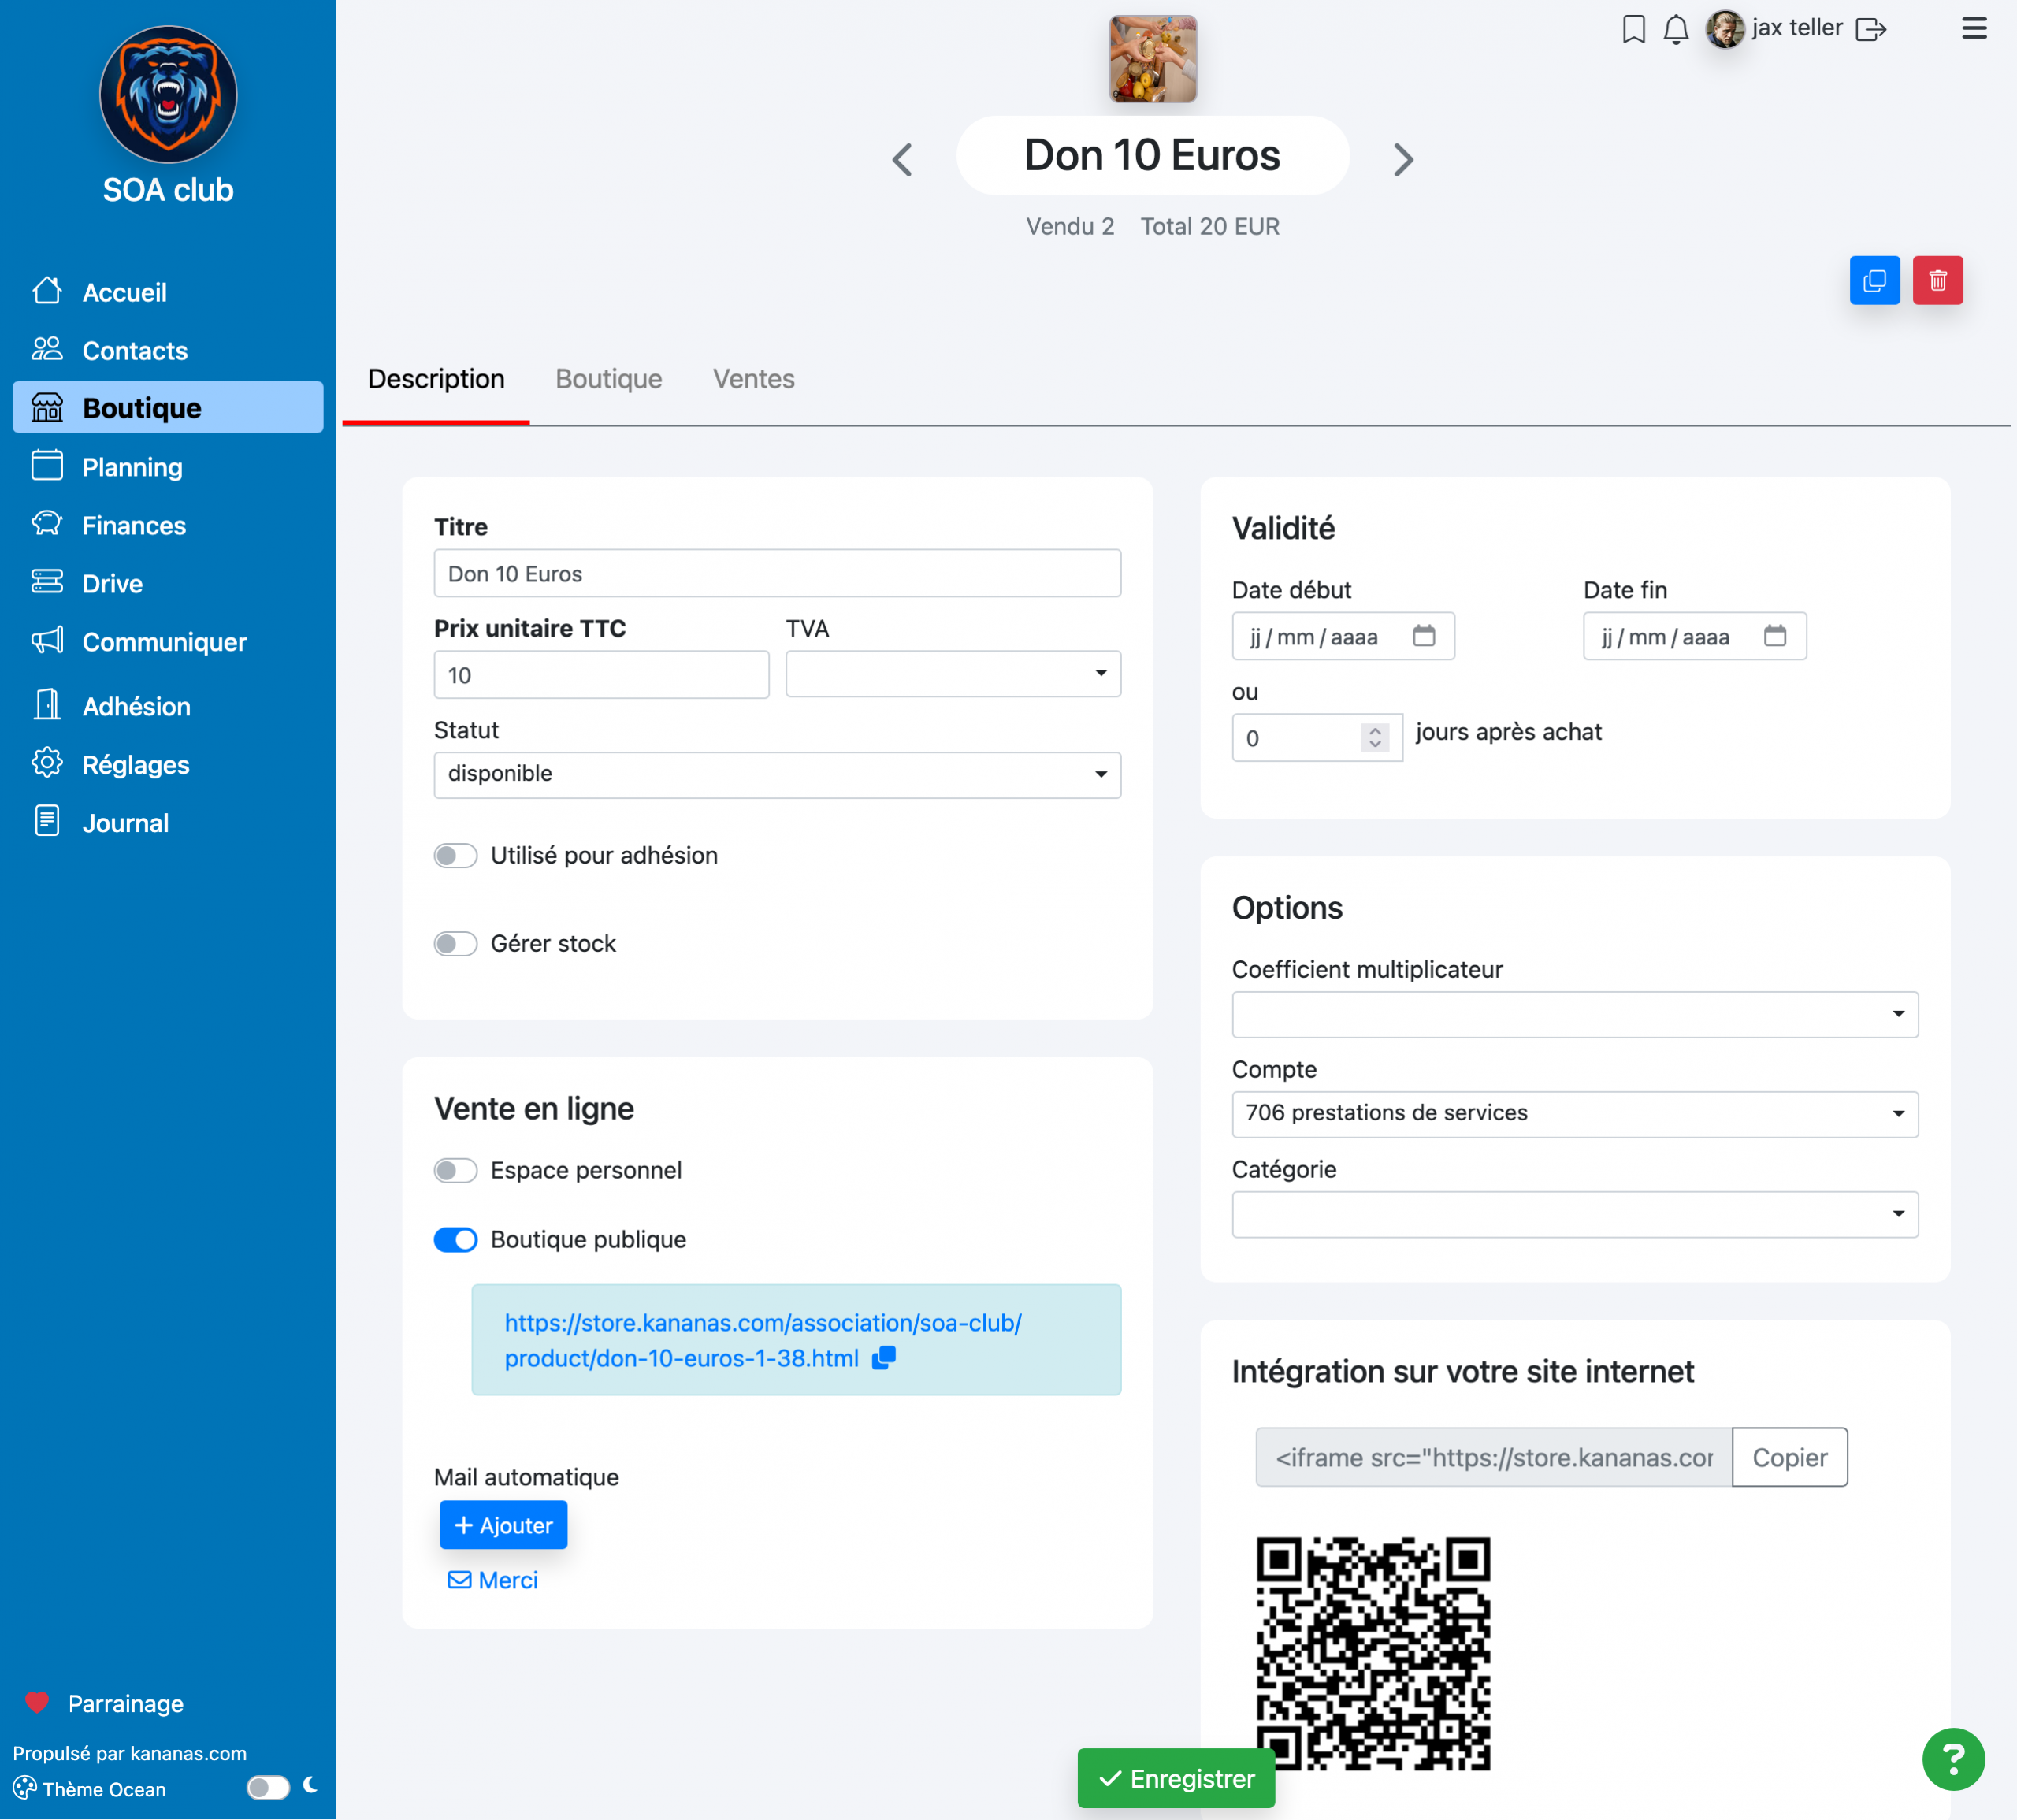Viewport: 2017px width, 1820px height.
Task: Click the bookmark icon in header
Action: click(1633, 30)
